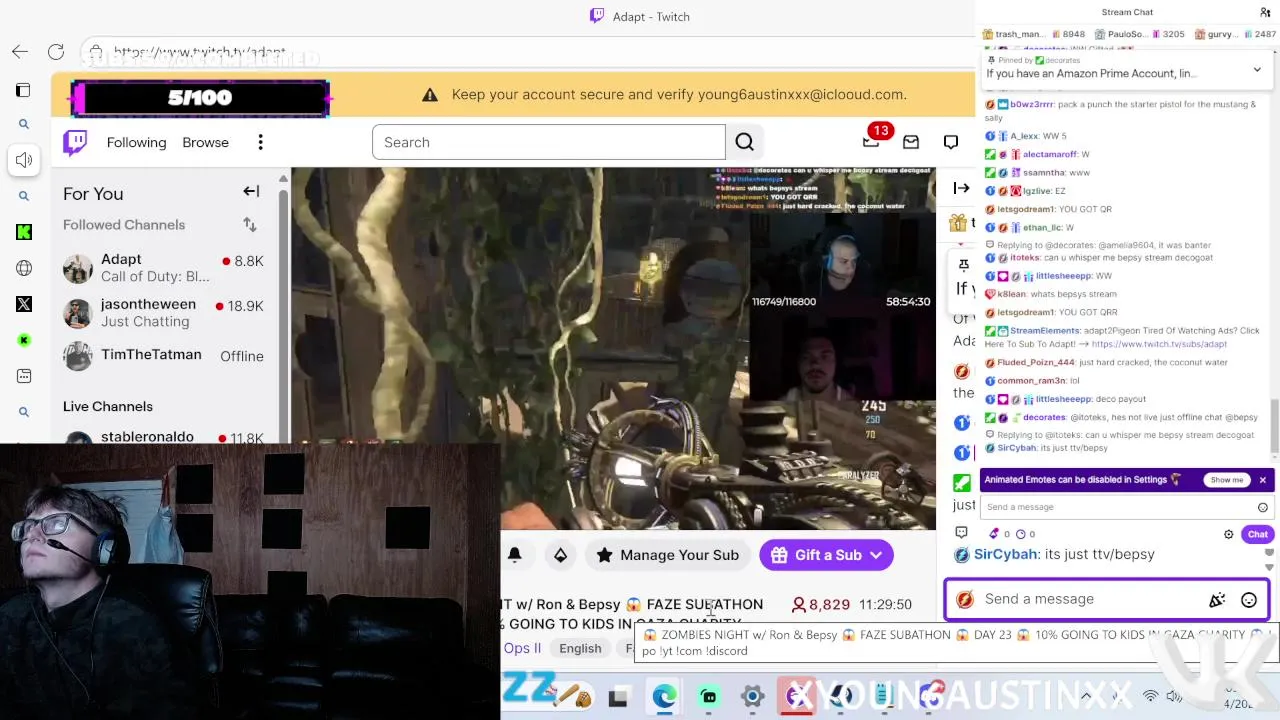Click top gifter trash_man in leaderboard
Screen dimensions: 1280x720
(1034, 34)
